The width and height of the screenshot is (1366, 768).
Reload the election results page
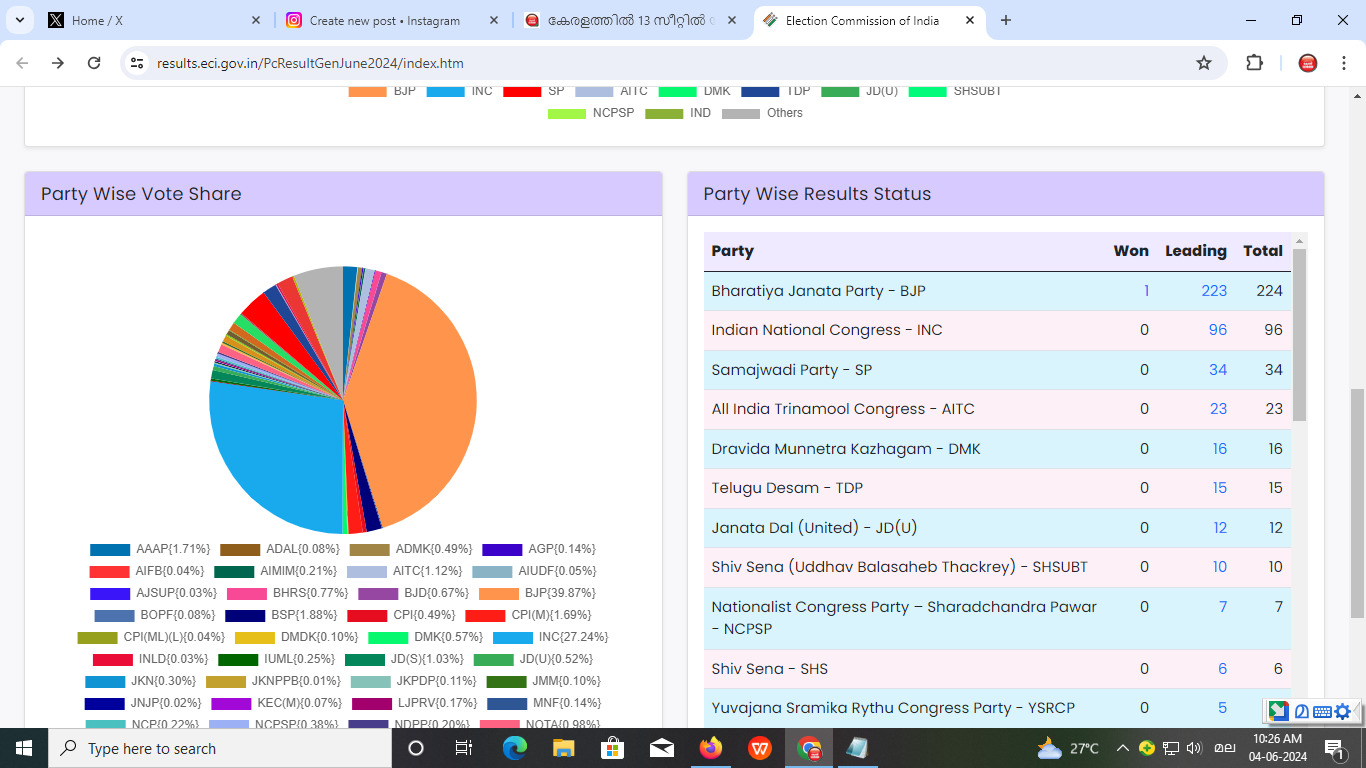[94, 63]
